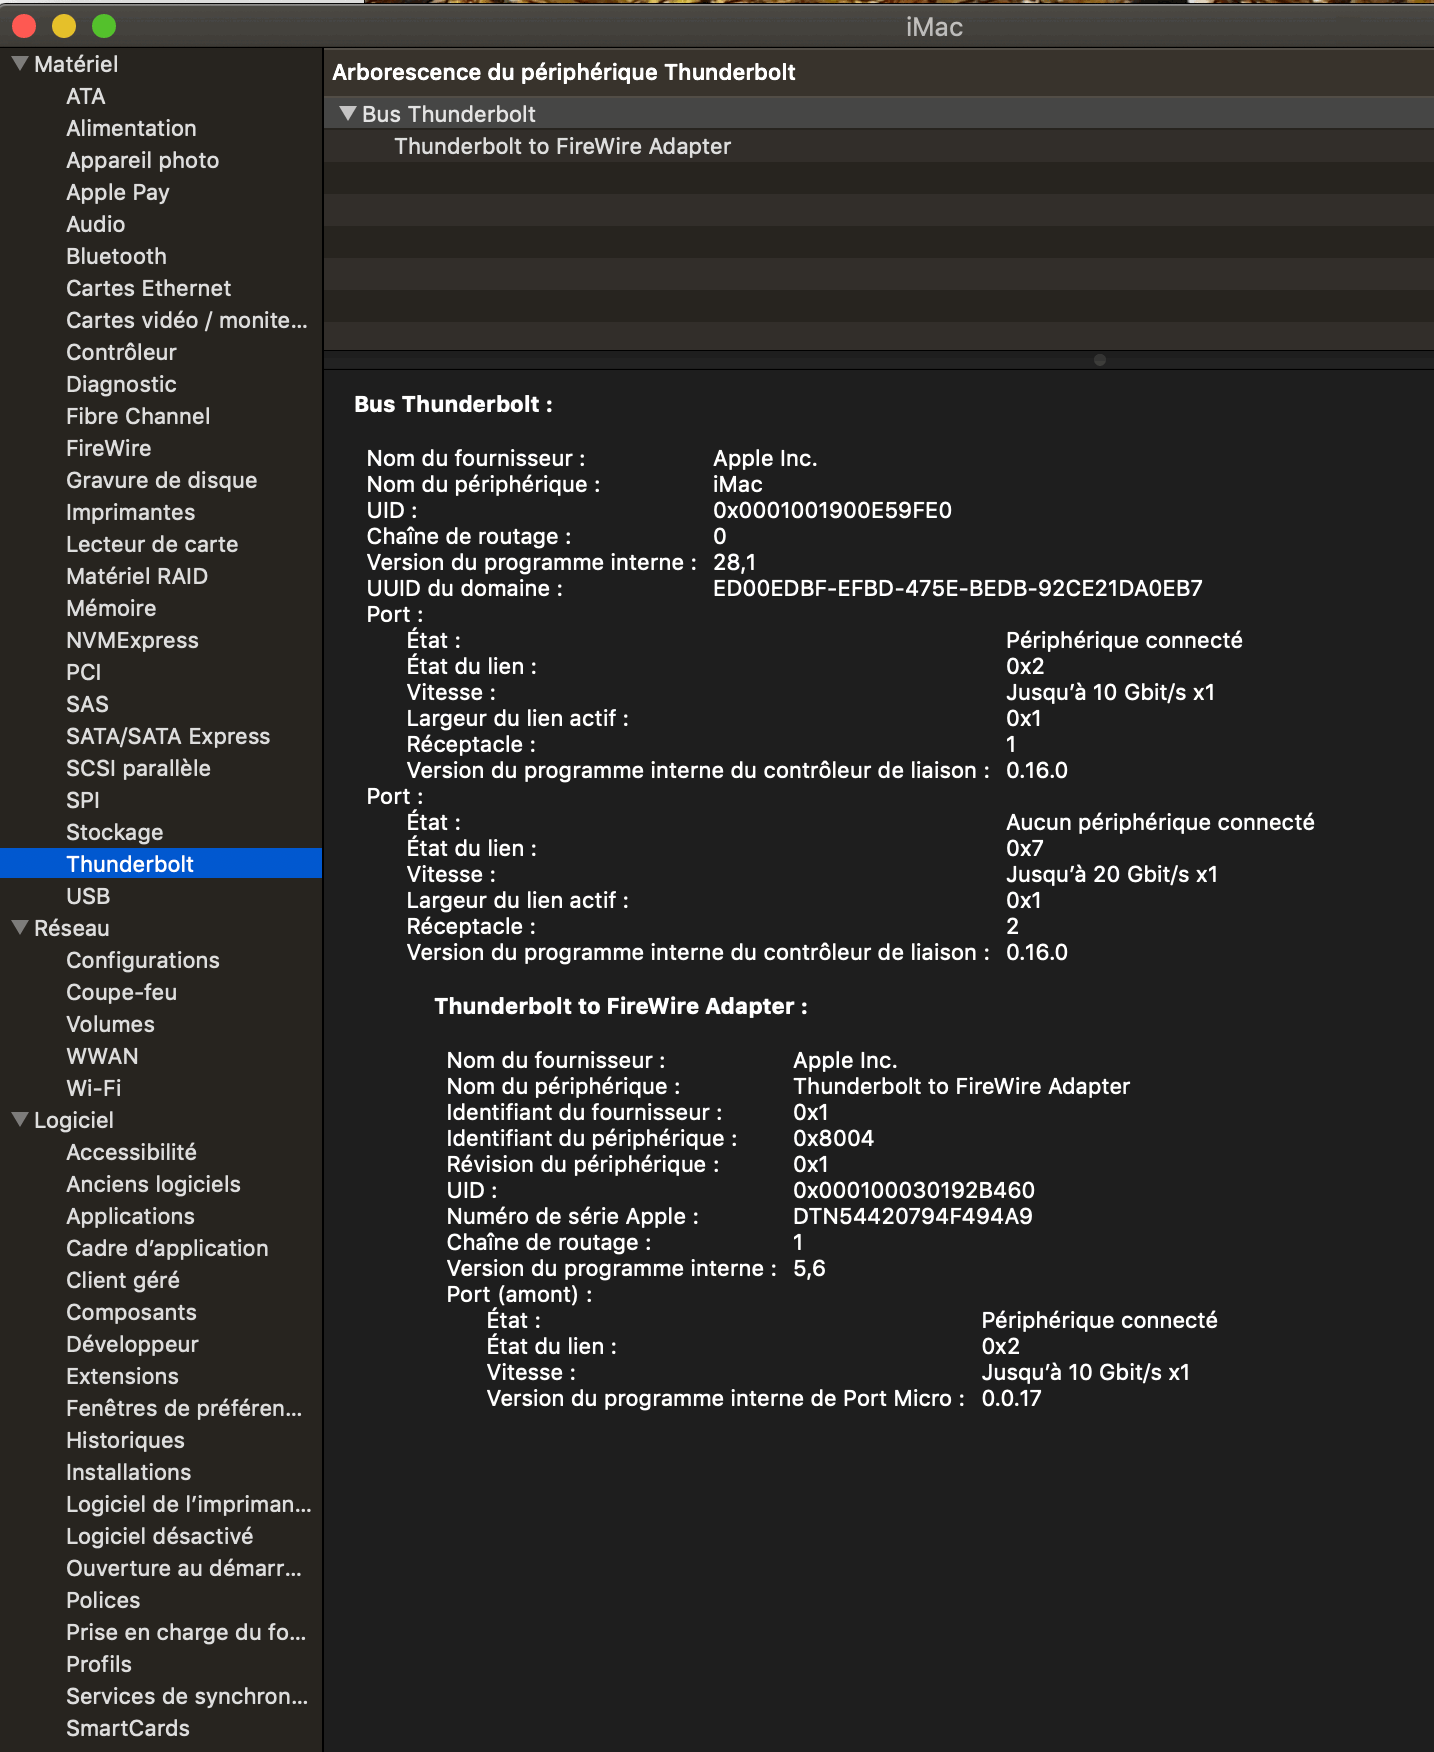Show Applications list
Screen dimensions: 1434x1752
click(x=130, y=1216)
